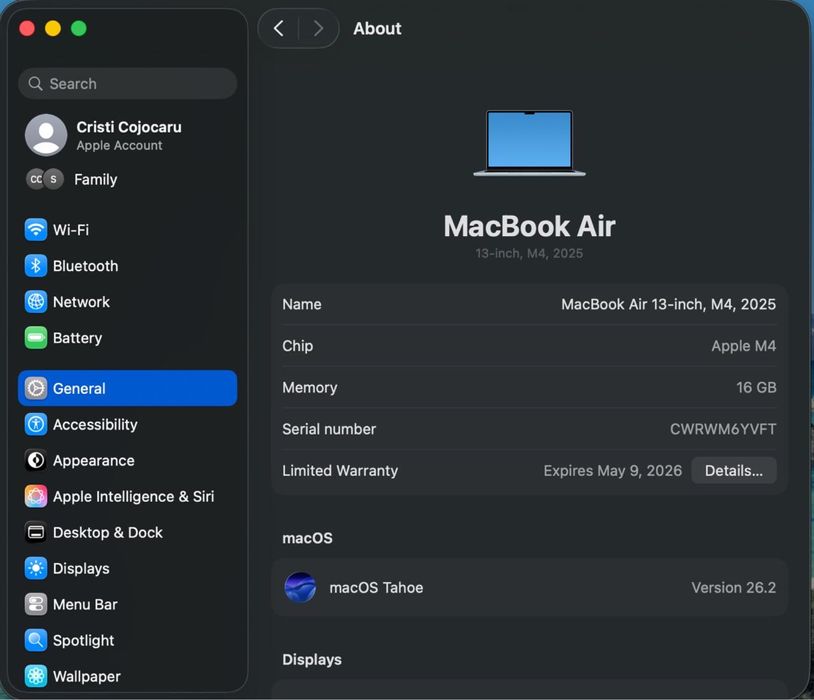The image size is (814, 700).
Task: Click the macOS Tahoe name text
Action: 376,587
